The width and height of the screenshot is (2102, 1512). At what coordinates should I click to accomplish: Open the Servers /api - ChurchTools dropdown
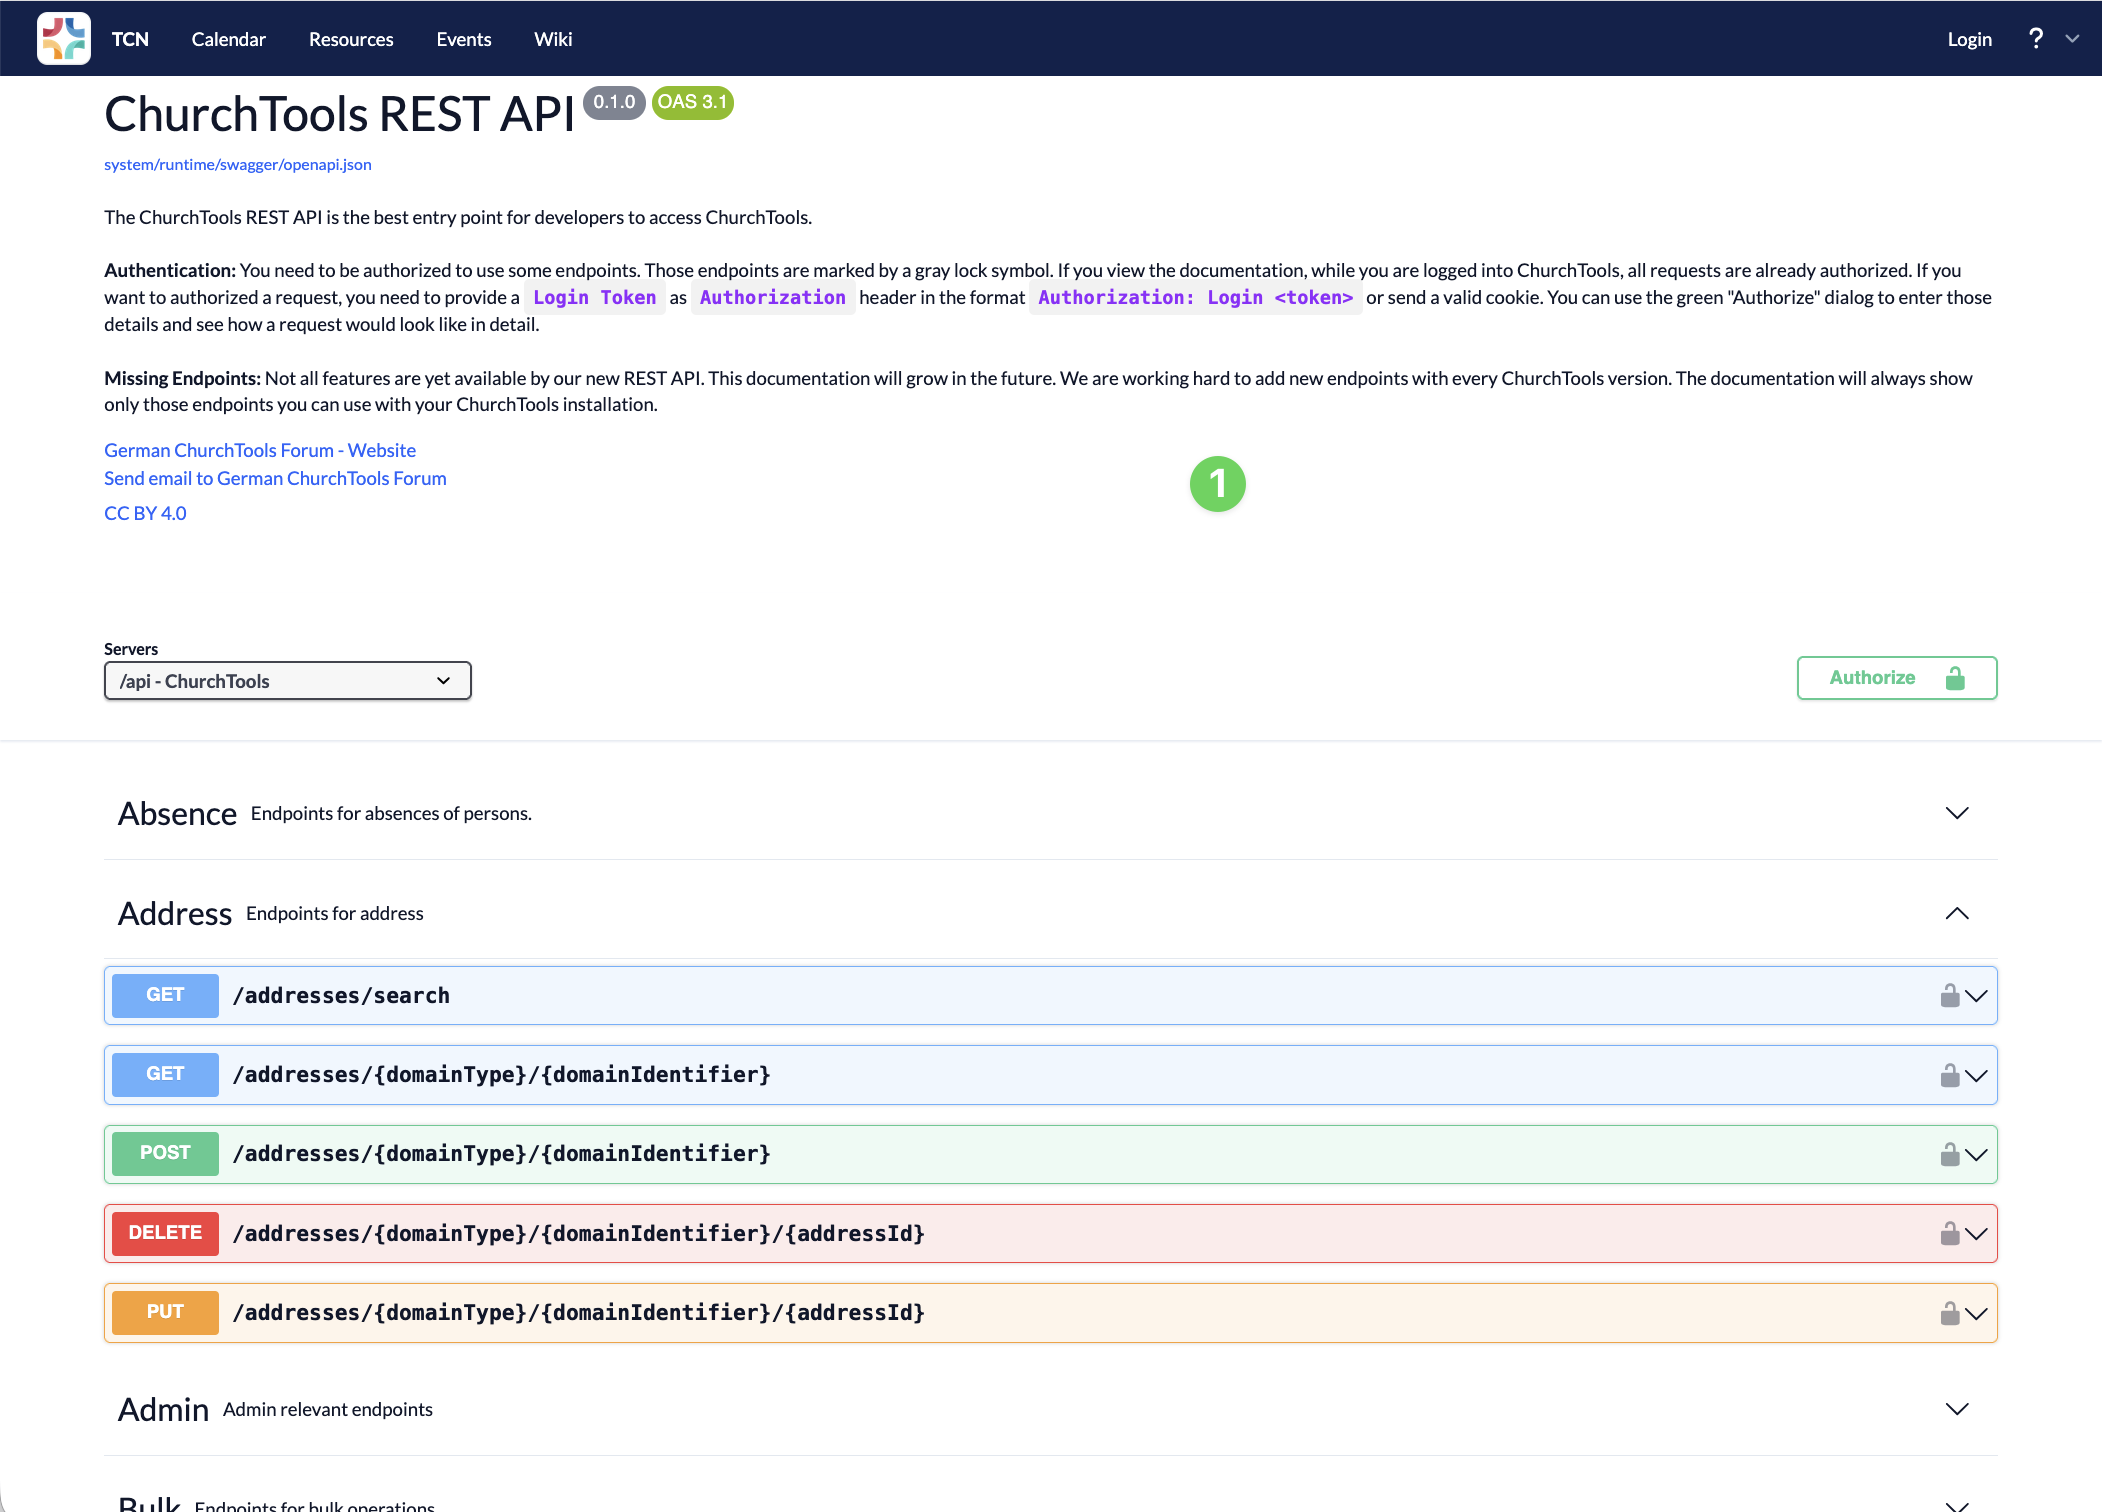[288, 681]
